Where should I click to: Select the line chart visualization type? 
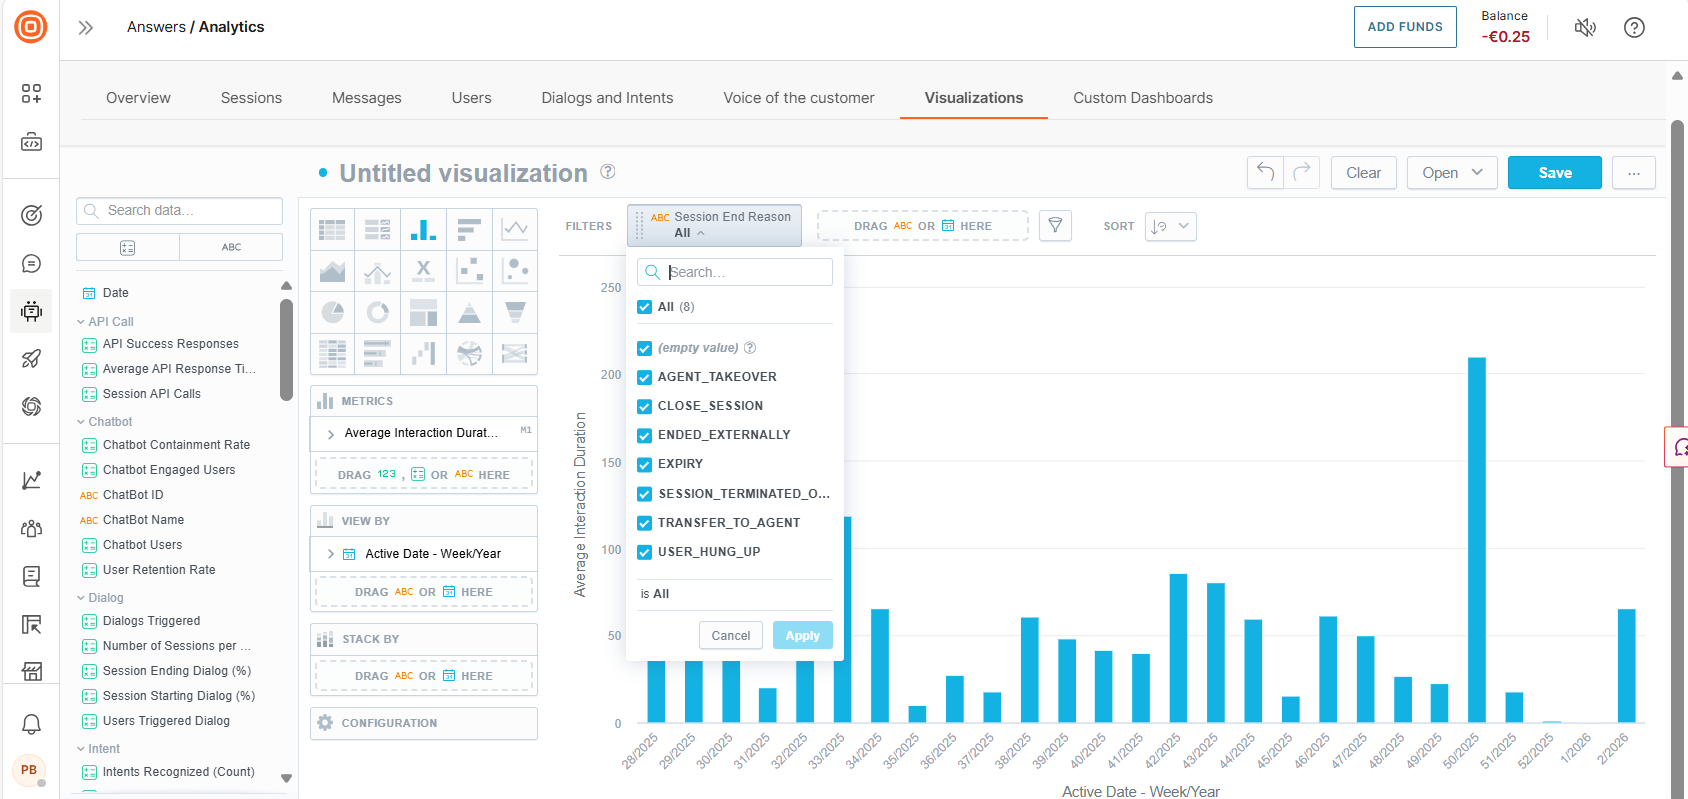515,229
